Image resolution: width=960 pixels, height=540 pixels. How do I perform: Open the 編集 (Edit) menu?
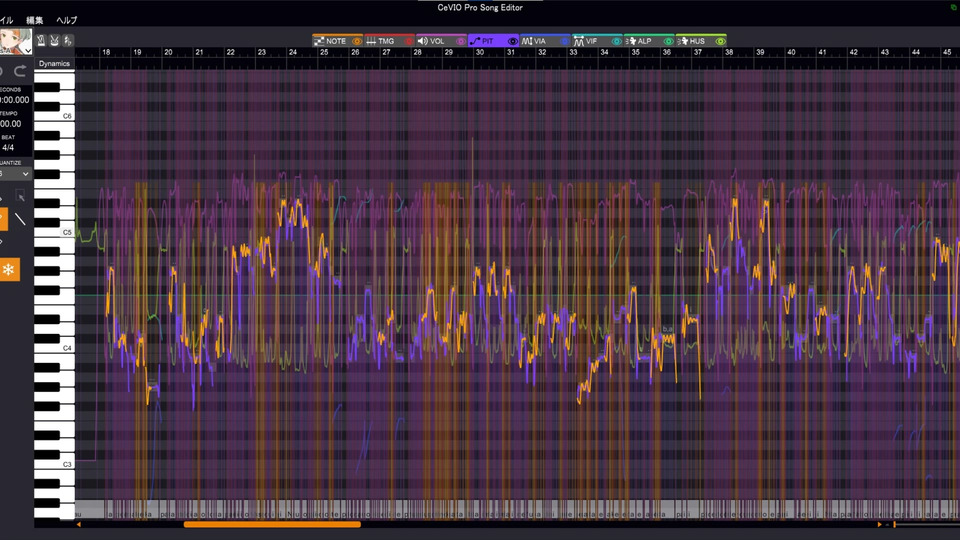click(34, 20)
